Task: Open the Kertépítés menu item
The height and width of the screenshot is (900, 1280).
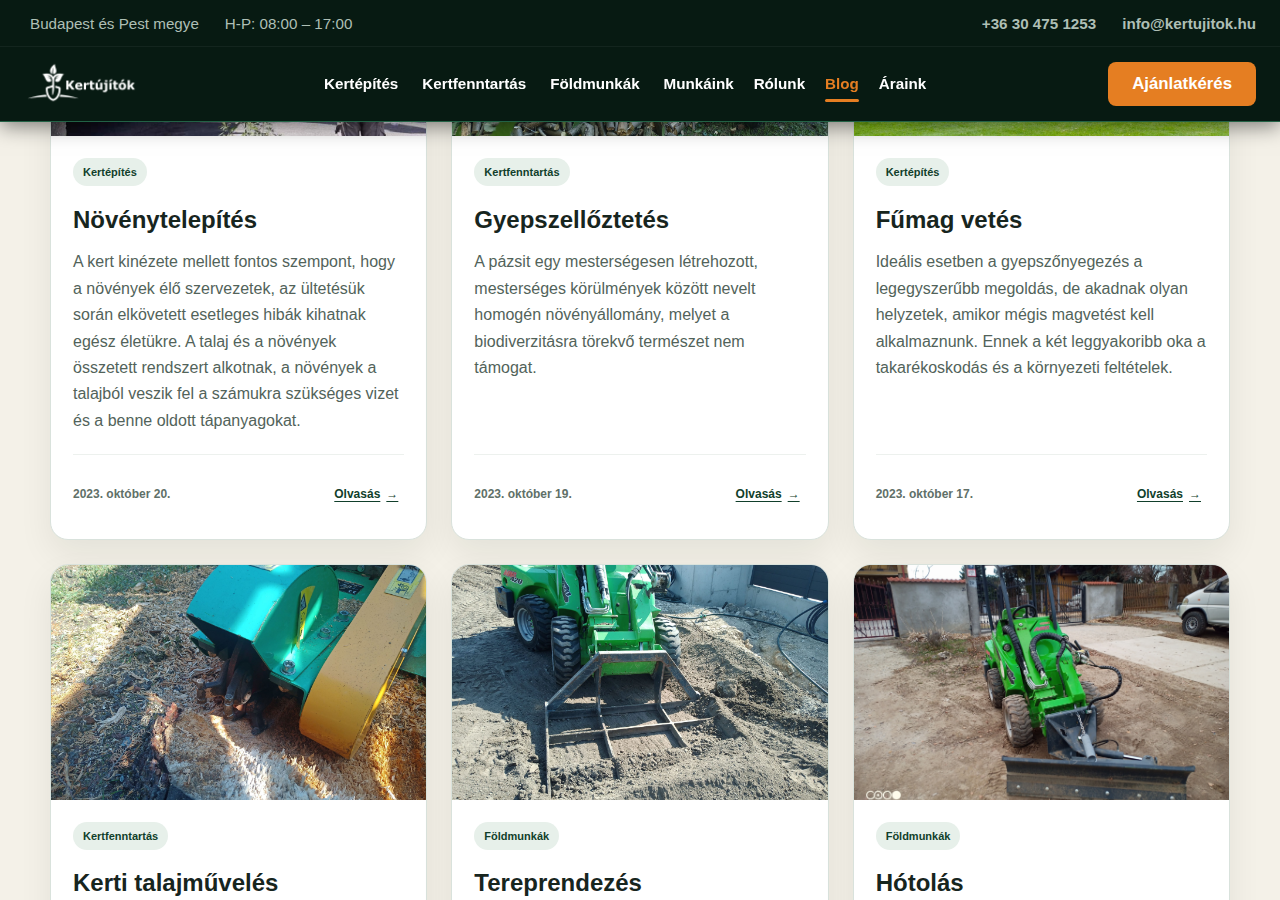Action: point(361,84)
